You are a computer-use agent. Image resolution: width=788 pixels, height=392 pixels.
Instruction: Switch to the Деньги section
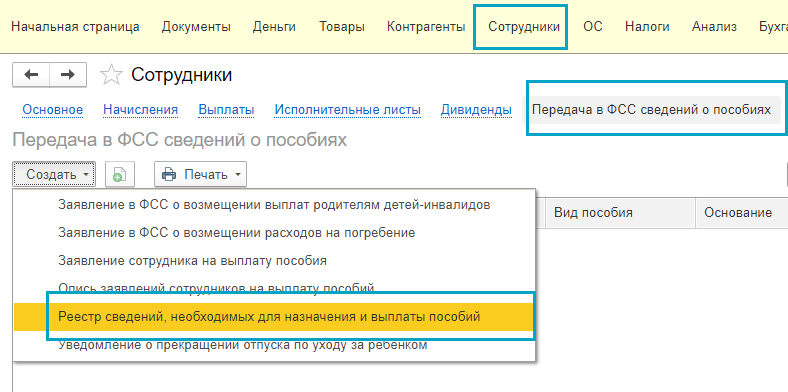[x=274, y=27]
